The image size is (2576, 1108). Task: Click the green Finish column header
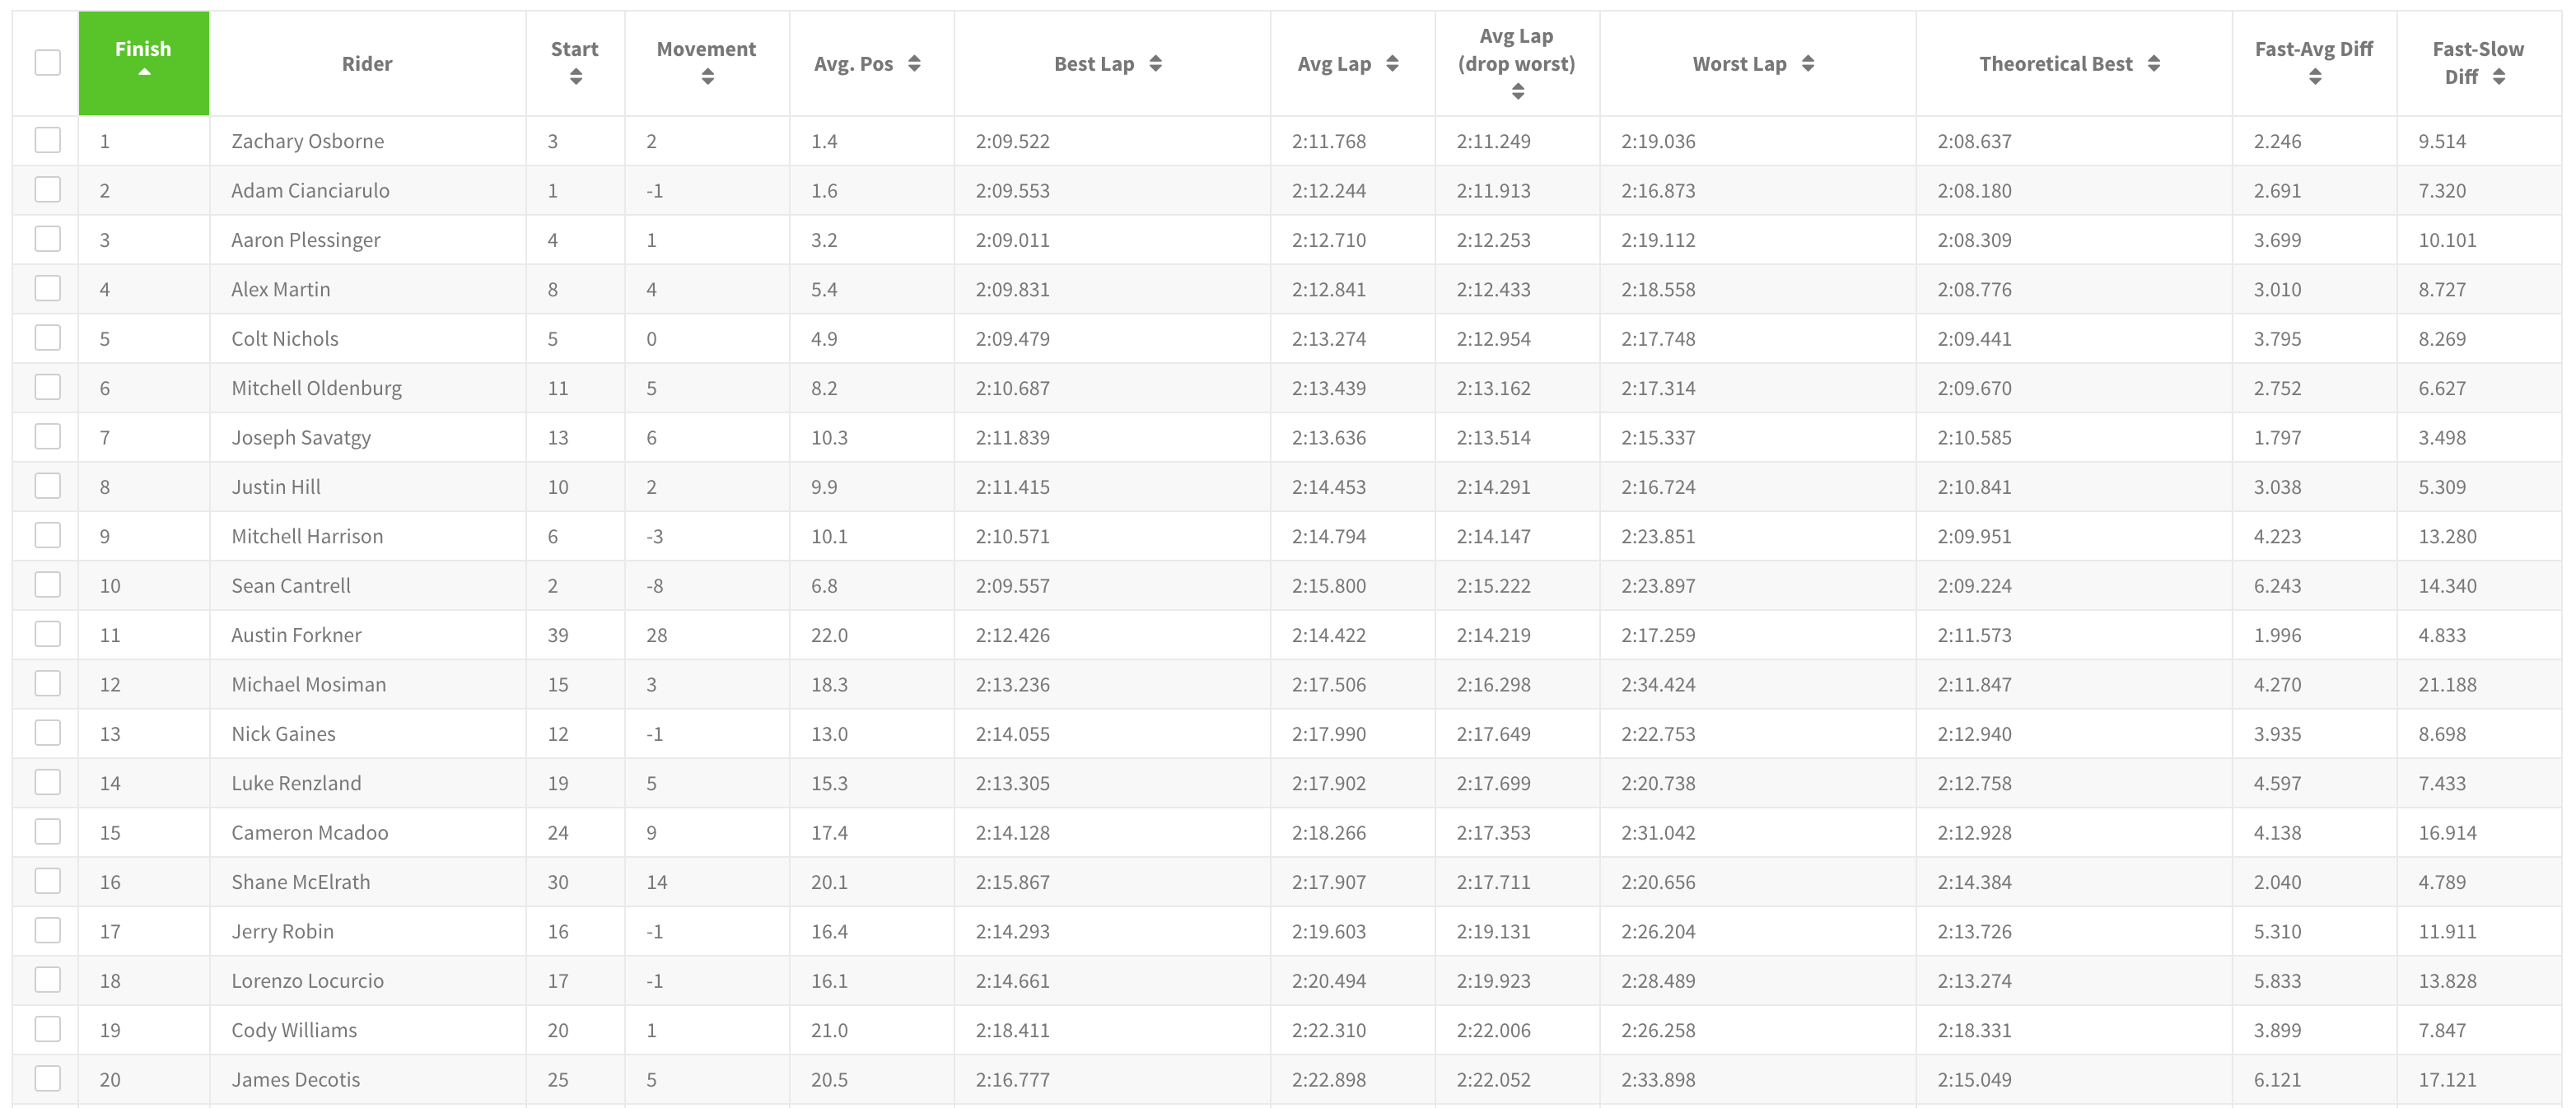144,50
